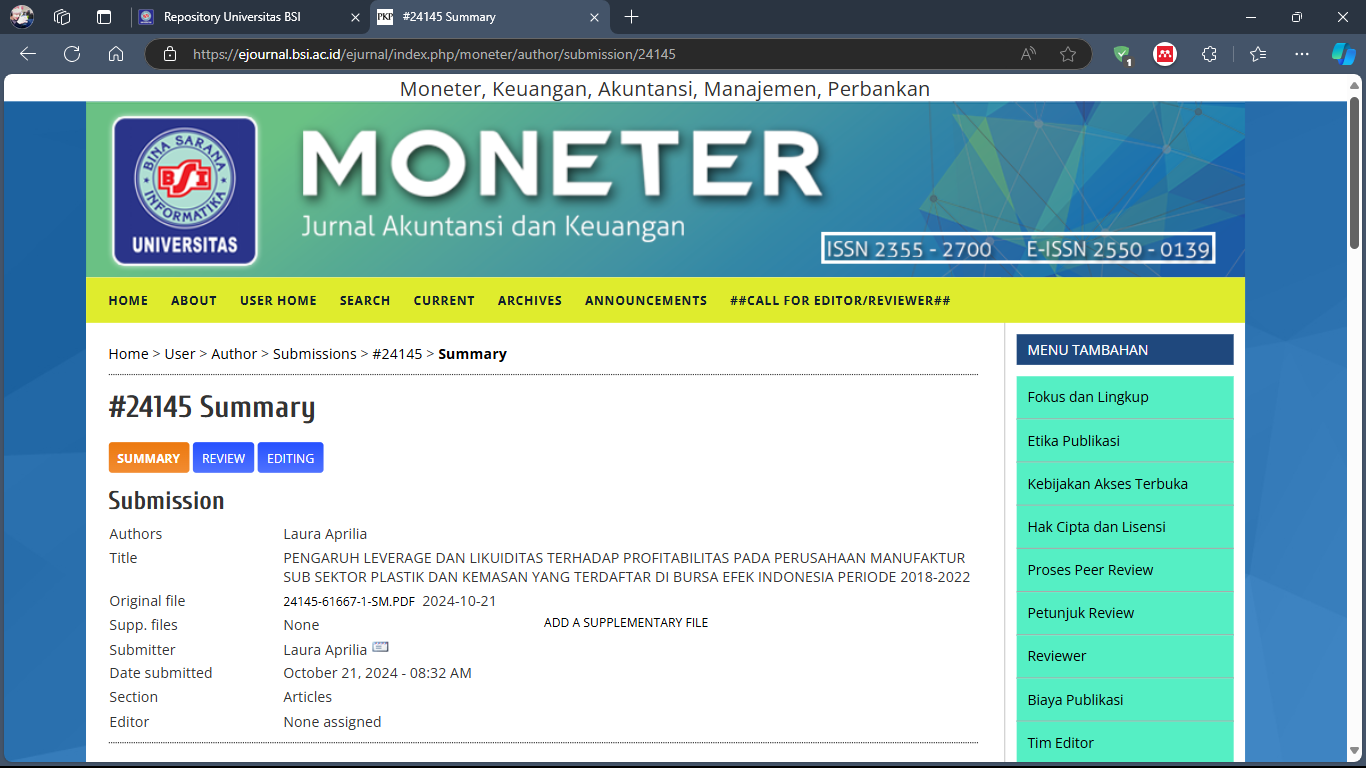The height and width of the screenshot is (768, 1366).
Task: Open the Copilot sidebar icon
Action: pos(1343,54)
